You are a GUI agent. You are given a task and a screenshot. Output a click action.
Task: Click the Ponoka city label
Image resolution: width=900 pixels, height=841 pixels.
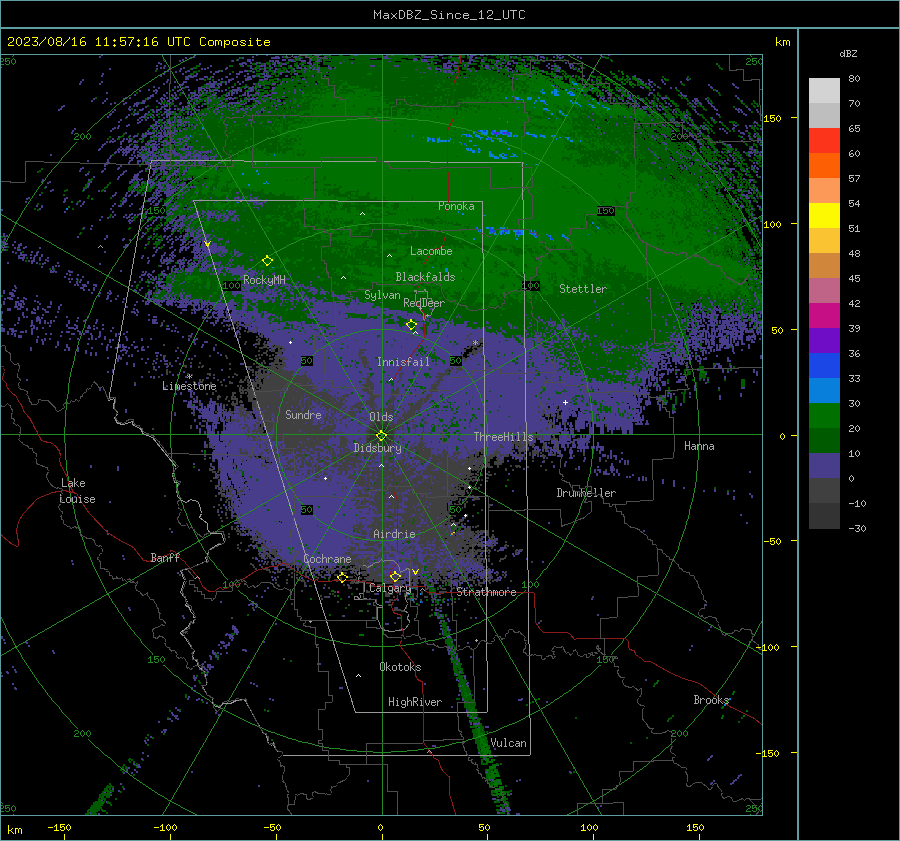point(456,206)
